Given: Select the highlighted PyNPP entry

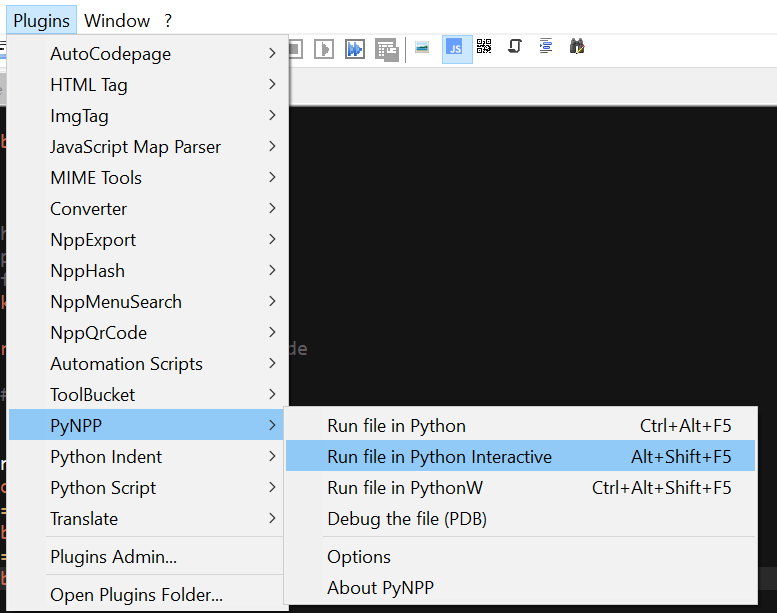Looking at the screenshot, I should coord(146,425).
